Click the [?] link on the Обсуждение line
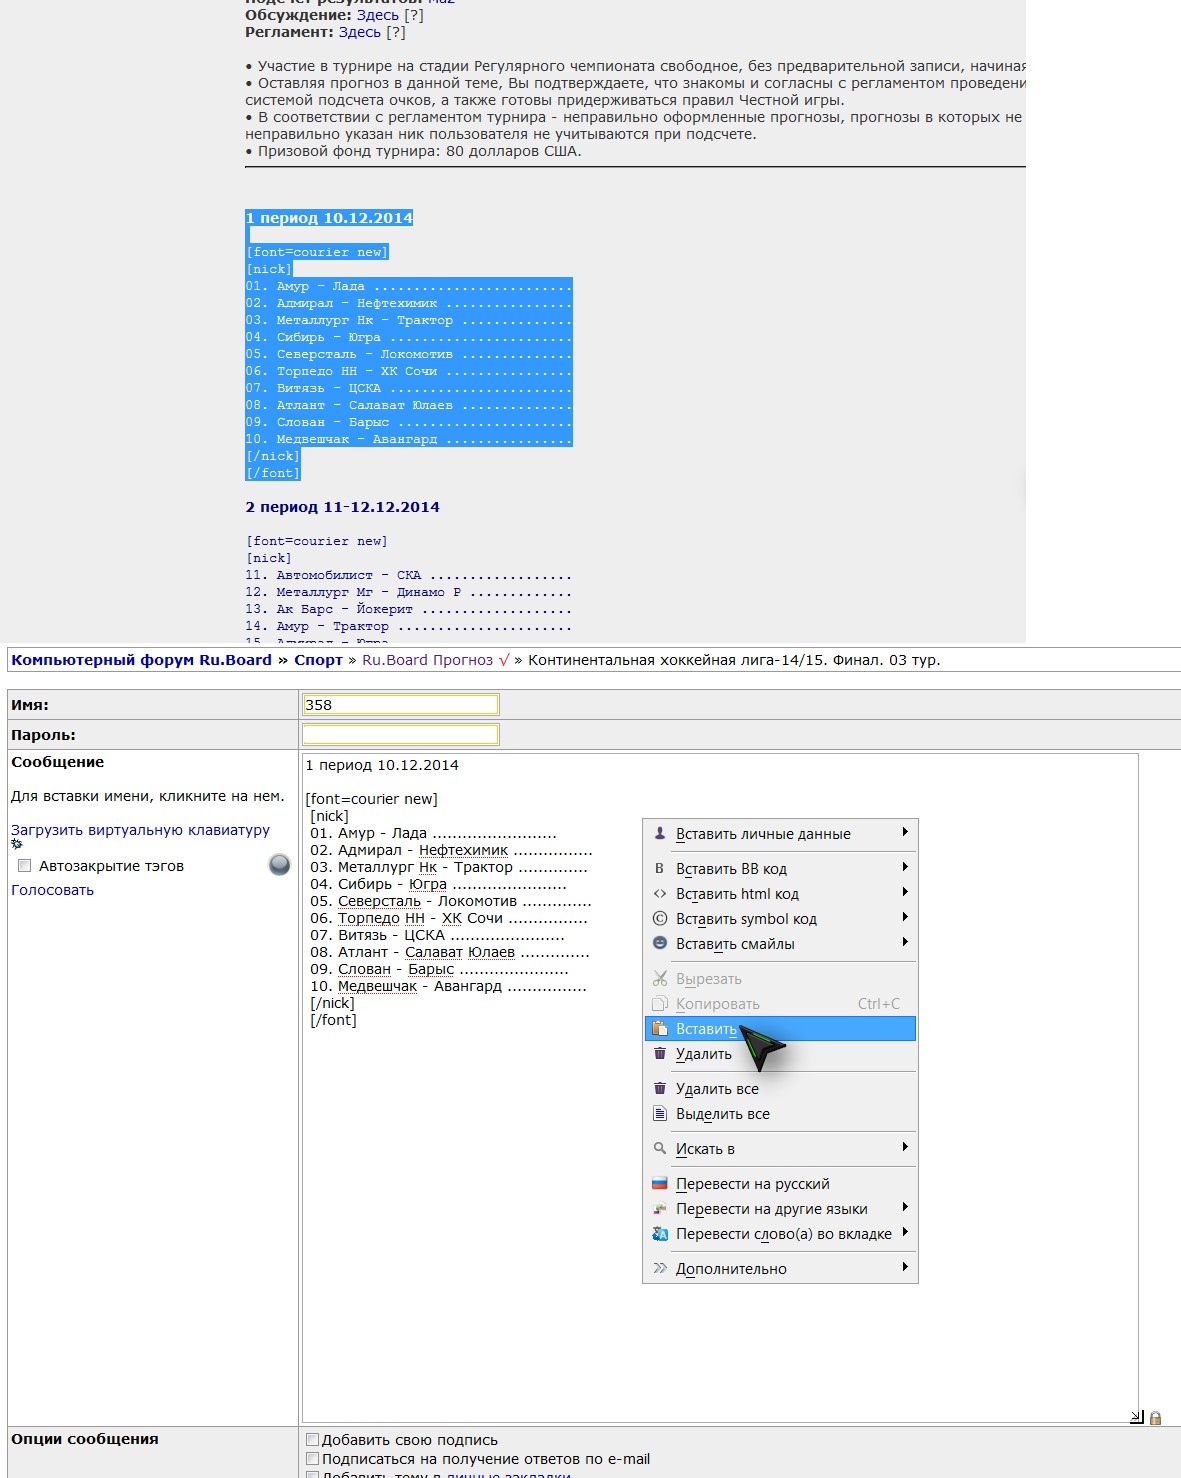 pos(414,15)
